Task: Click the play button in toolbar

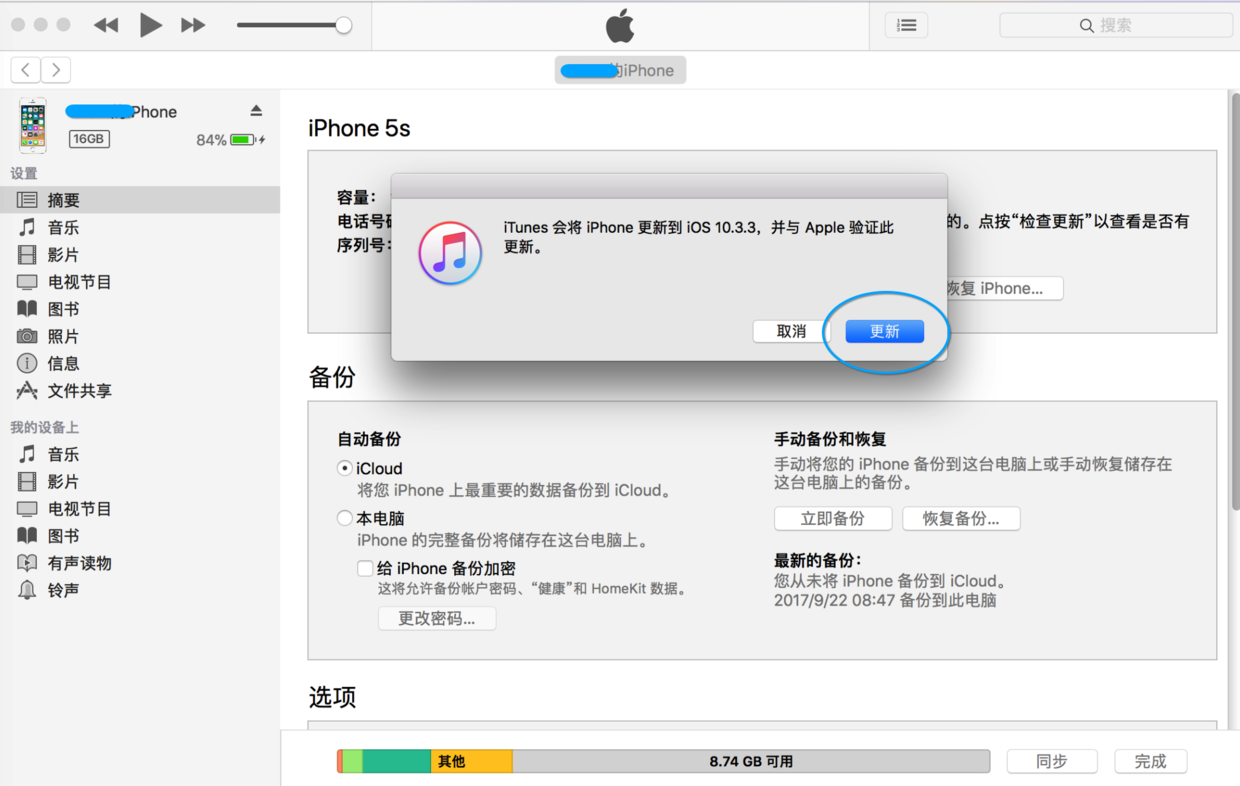Action: coord(150,25)
